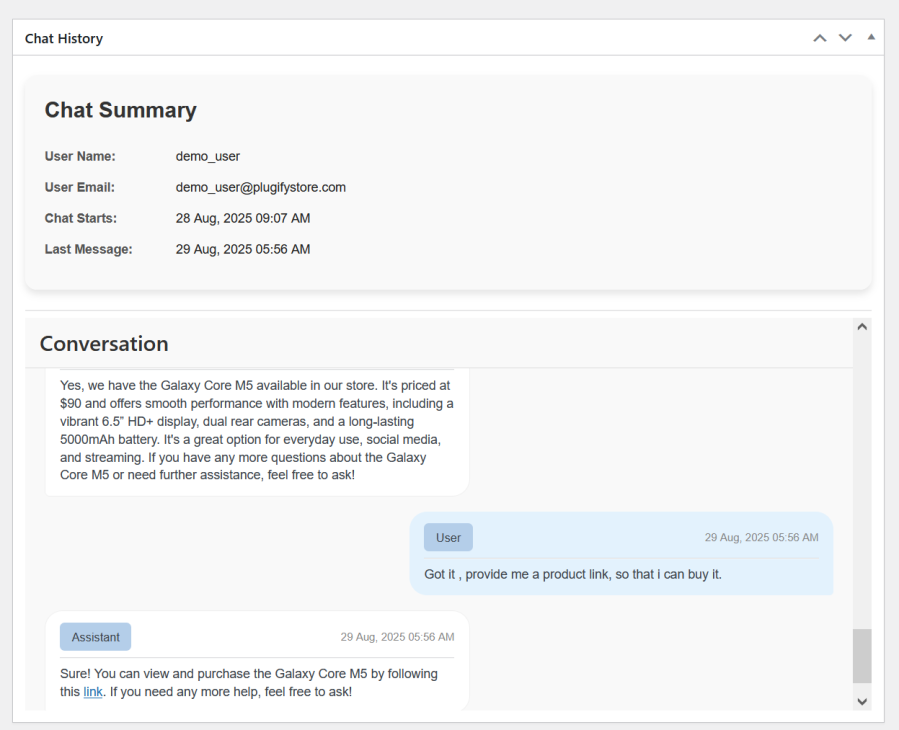Click the conversation scrollbar thumb
899x730 pixels.
tap(862, 656)
